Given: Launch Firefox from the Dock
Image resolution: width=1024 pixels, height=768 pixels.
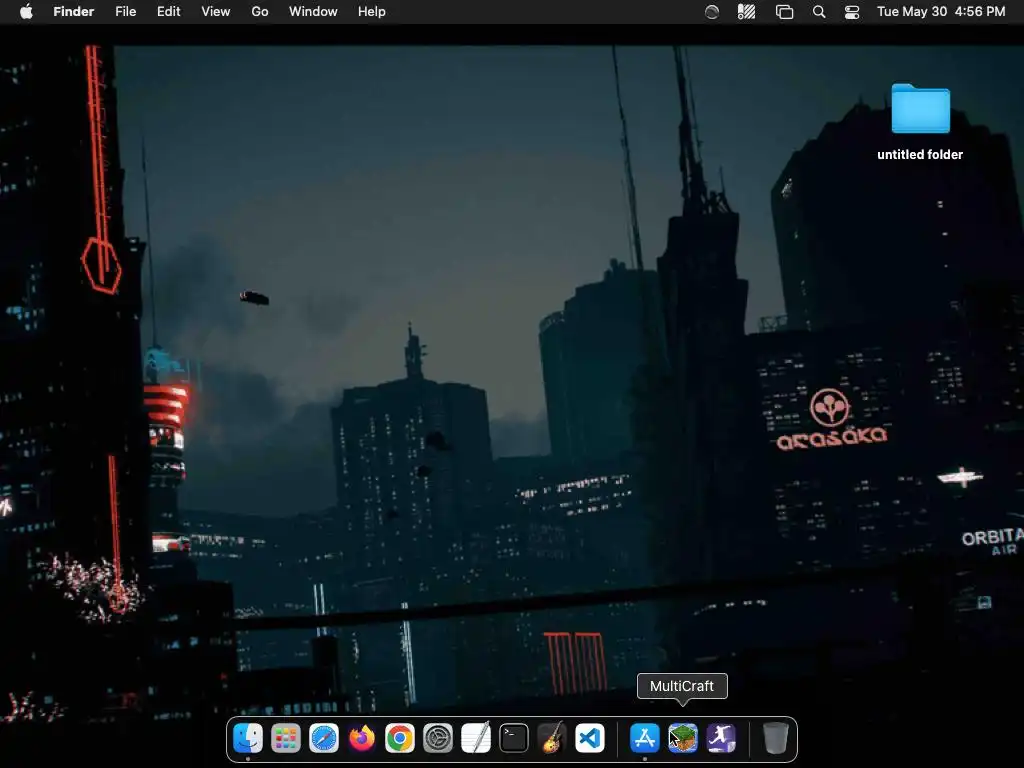Looking at the screenshot, I should tap(362, 739).
